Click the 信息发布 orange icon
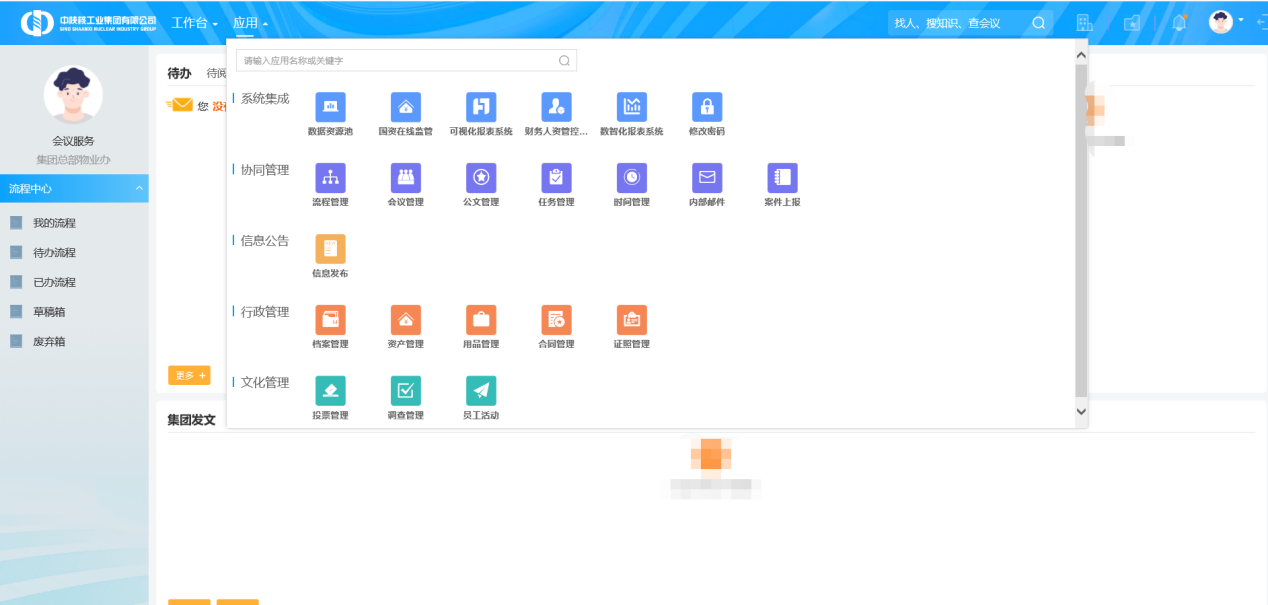The height and width of the screenshot is (605, 1268). (330, 249)
